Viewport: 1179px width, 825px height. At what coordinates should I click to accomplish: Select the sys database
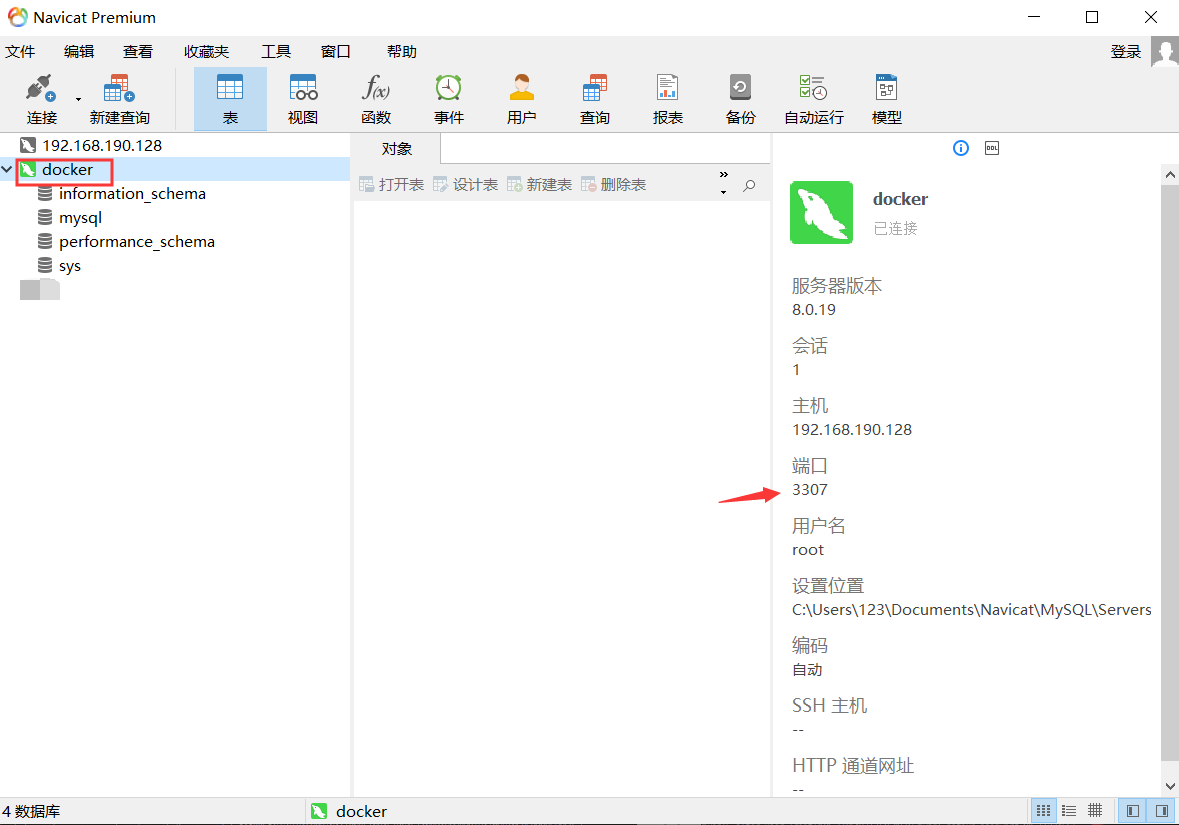pos(69,265)
